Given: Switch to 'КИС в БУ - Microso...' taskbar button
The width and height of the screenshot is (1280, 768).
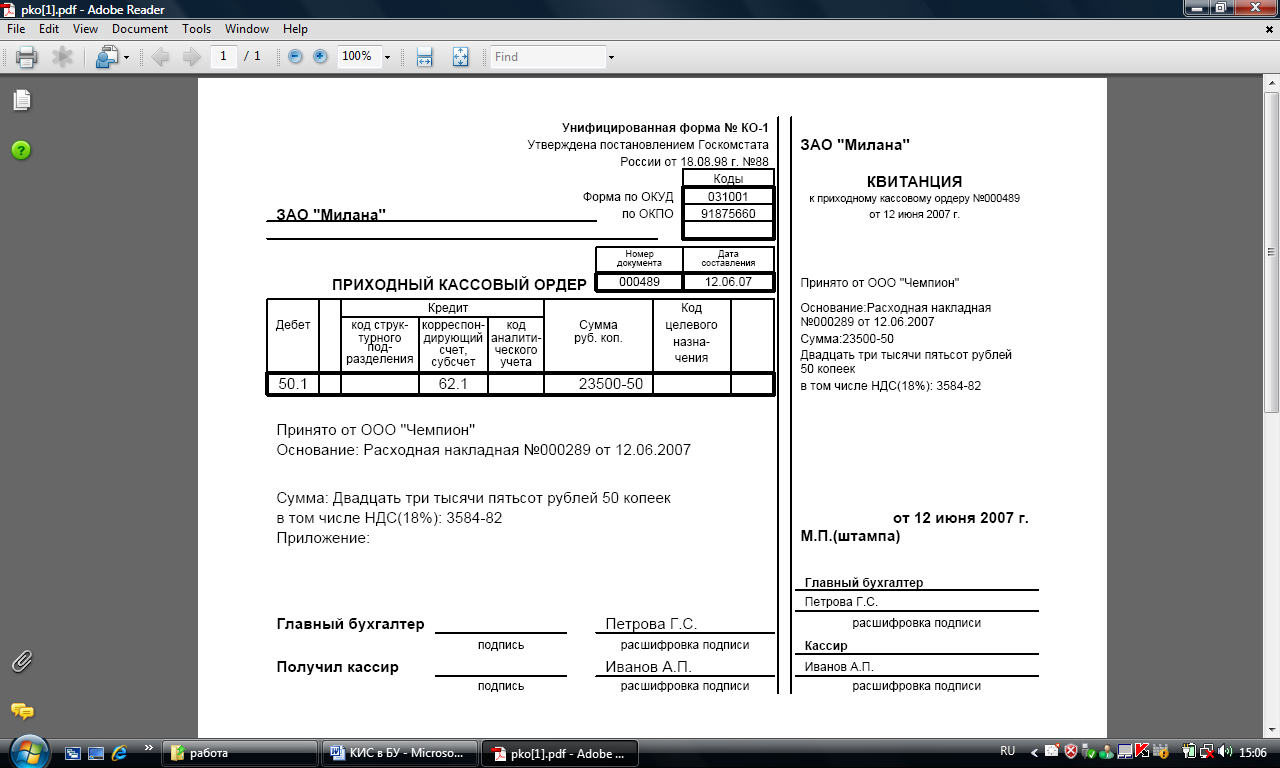Looking at the screenshot, I should tap(401, 753).
